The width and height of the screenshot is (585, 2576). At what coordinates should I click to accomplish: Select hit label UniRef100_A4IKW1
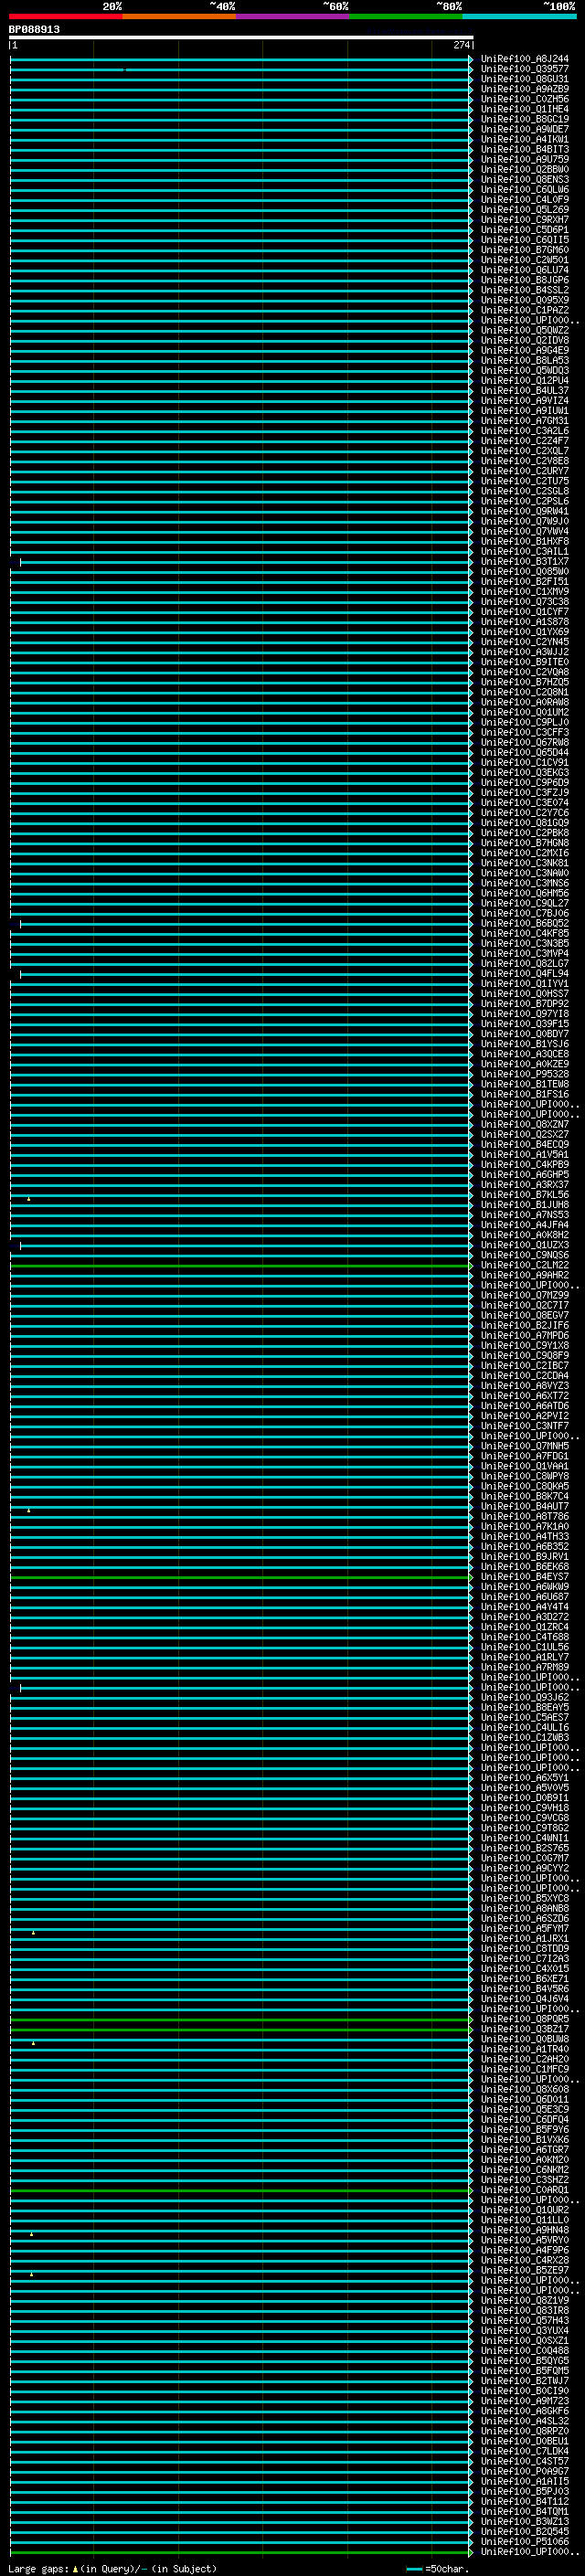[525, 139]
